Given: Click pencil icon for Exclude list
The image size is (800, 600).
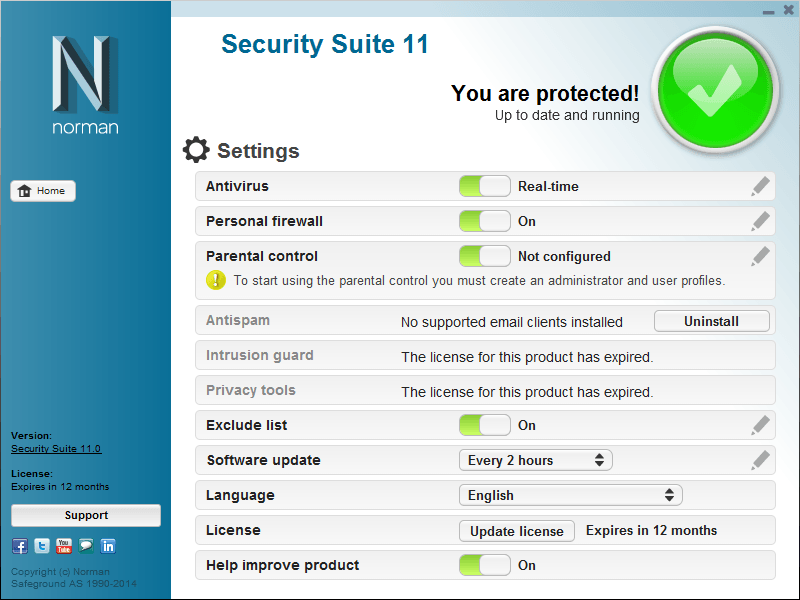Looking at the screenshot, I should click(761, 425).
